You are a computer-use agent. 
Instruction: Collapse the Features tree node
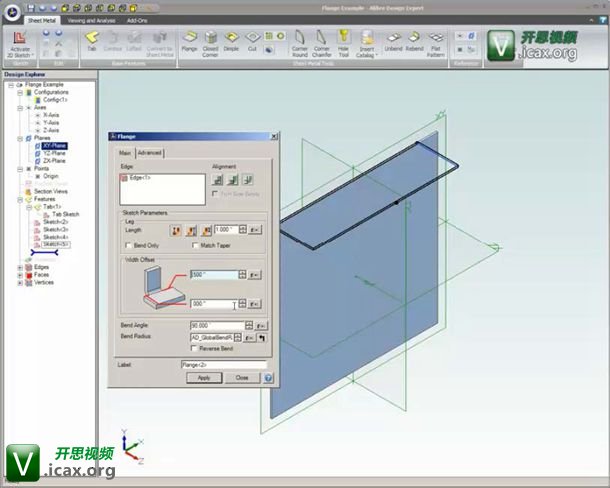click(20, 200)
